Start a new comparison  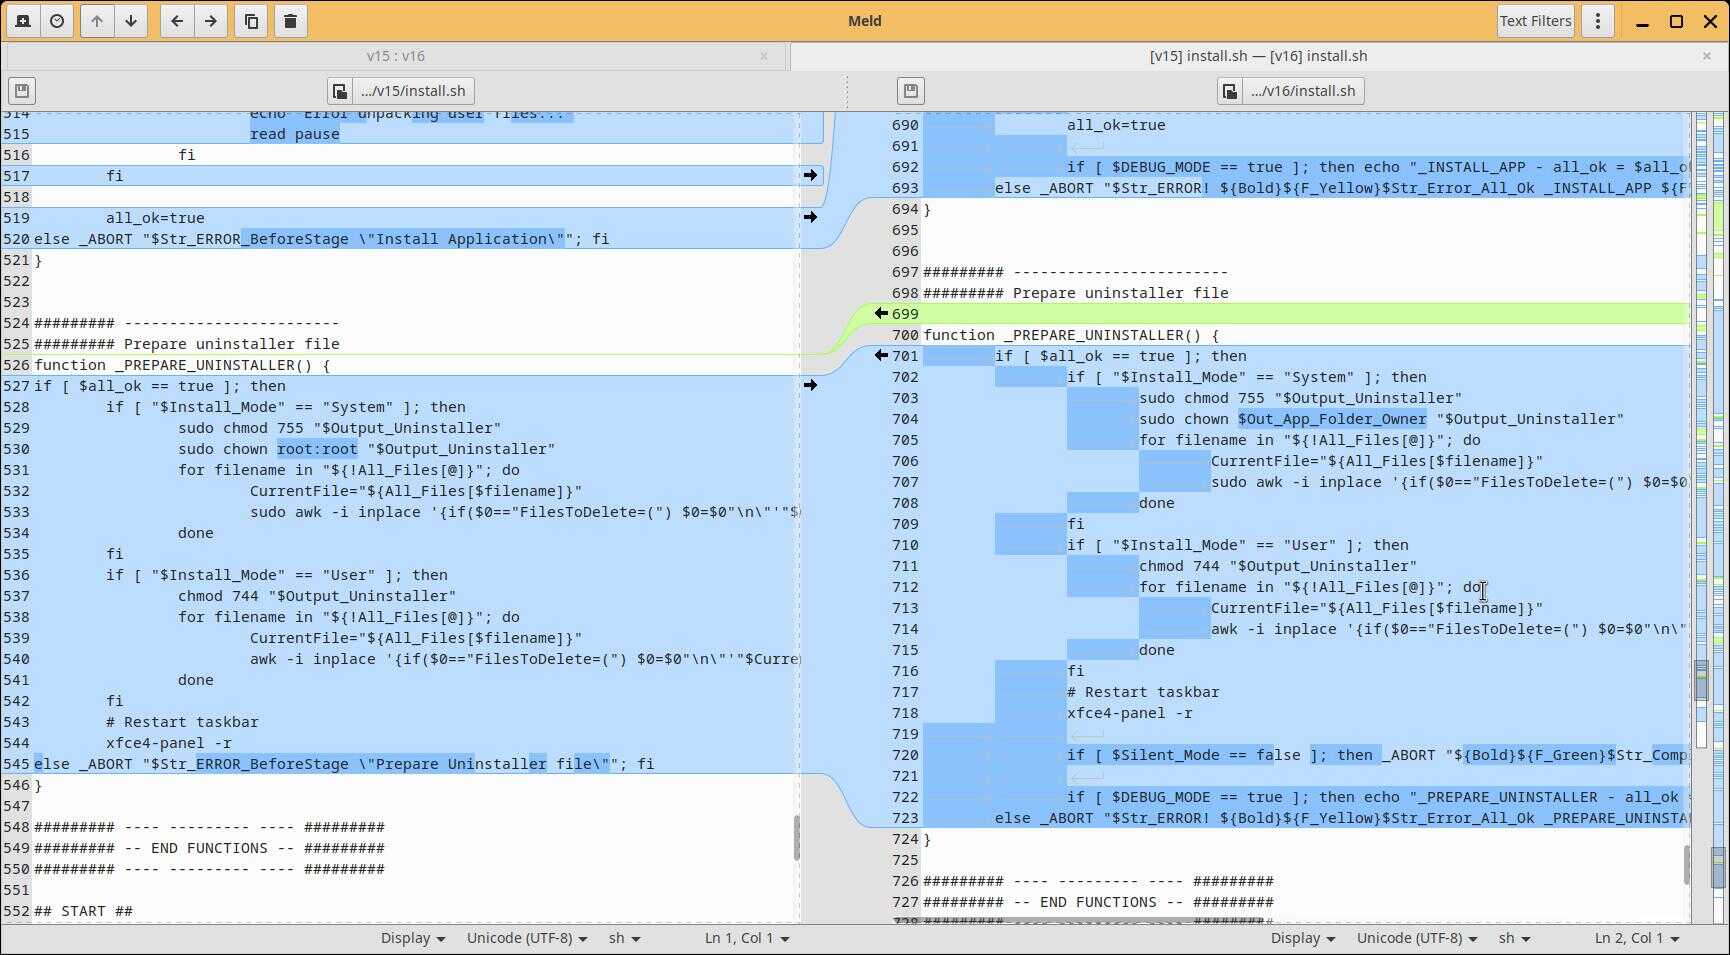(x=23, y=21)
